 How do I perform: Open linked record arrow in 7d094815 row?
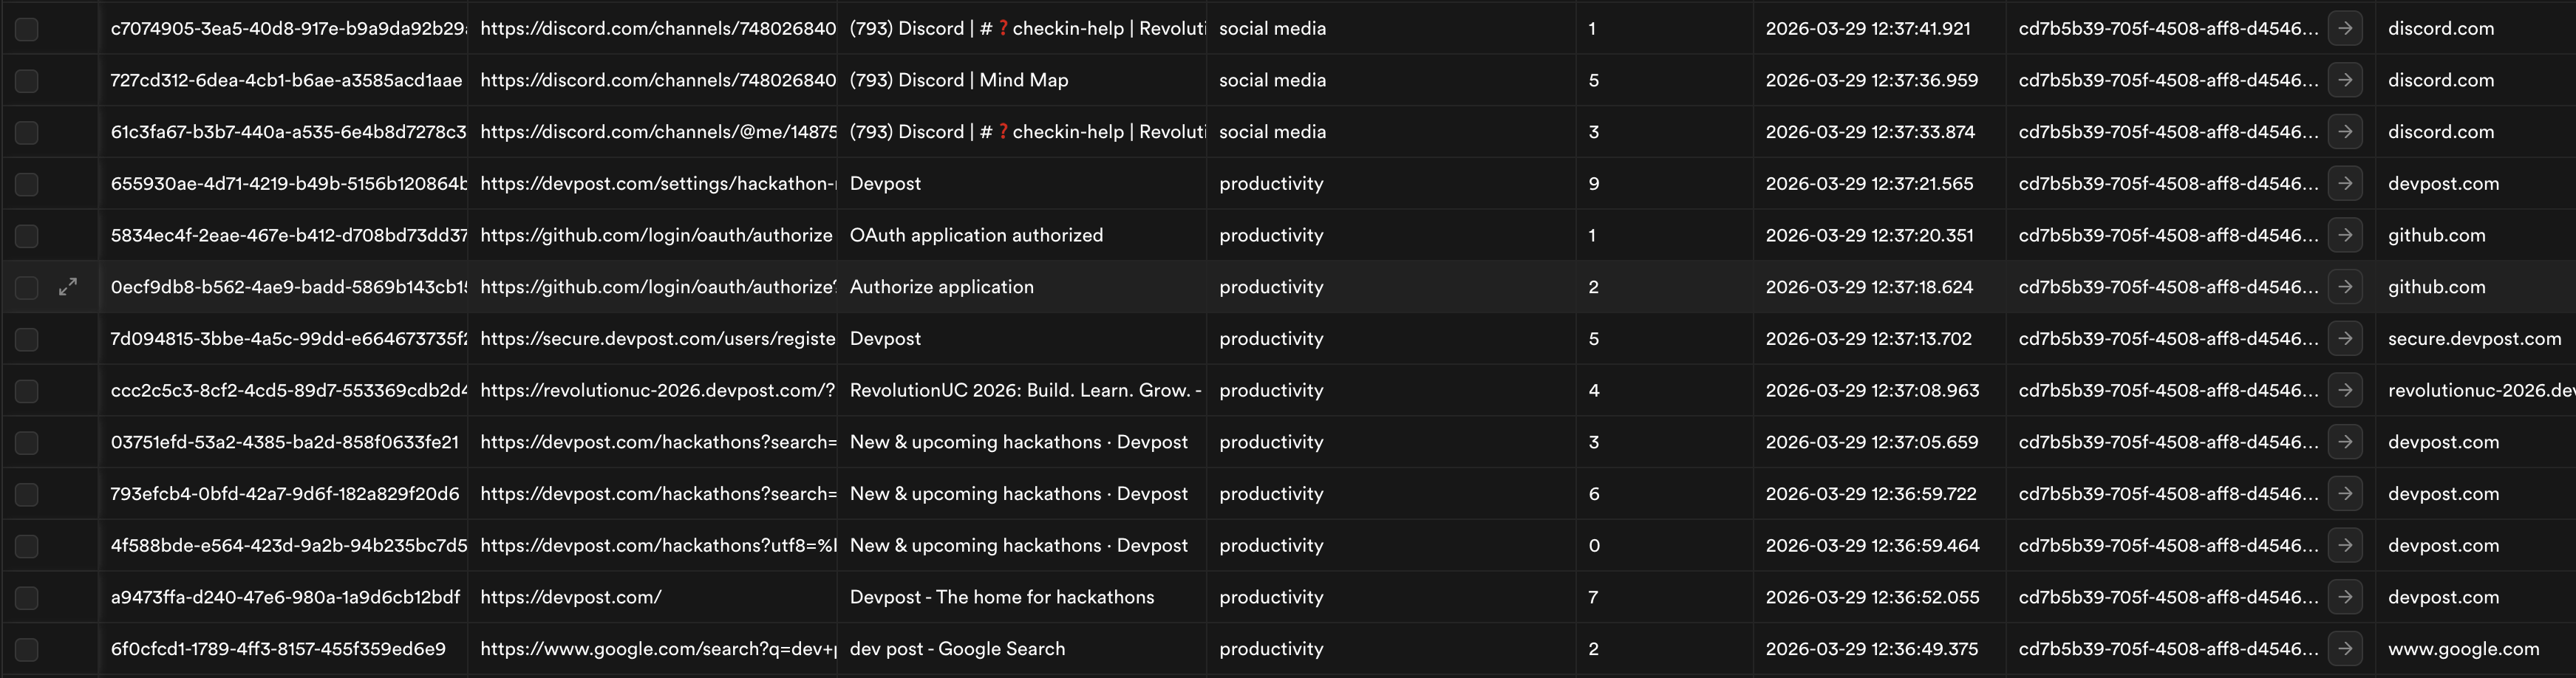[x=2345, y=338]
